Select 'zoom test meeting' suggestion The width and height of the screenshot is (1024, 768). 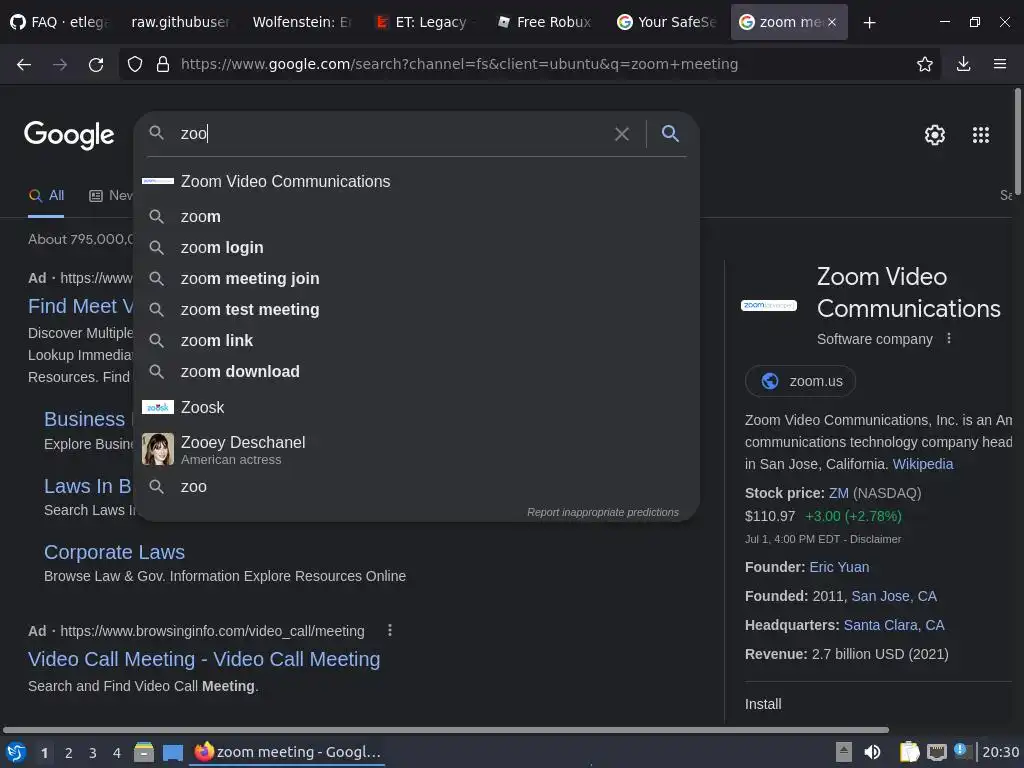pos(416,310)
